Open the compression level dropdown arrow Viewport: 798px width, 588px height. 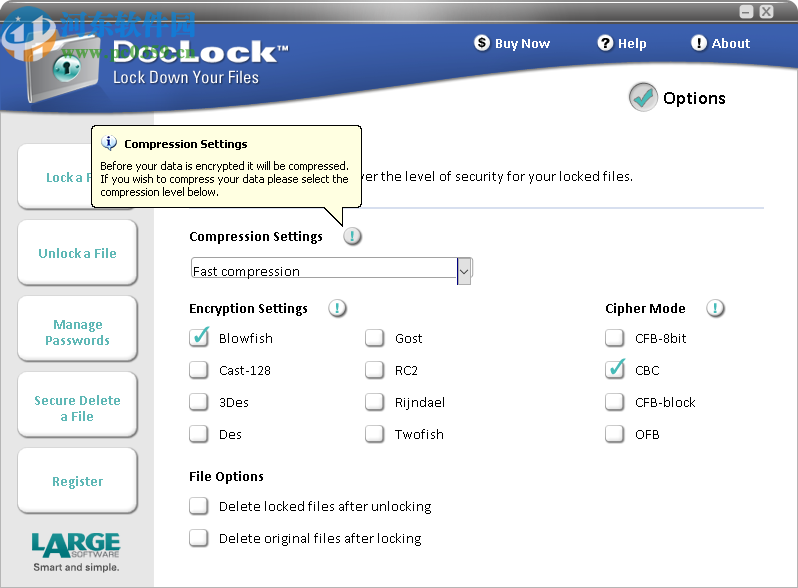(x=464, y=271)
